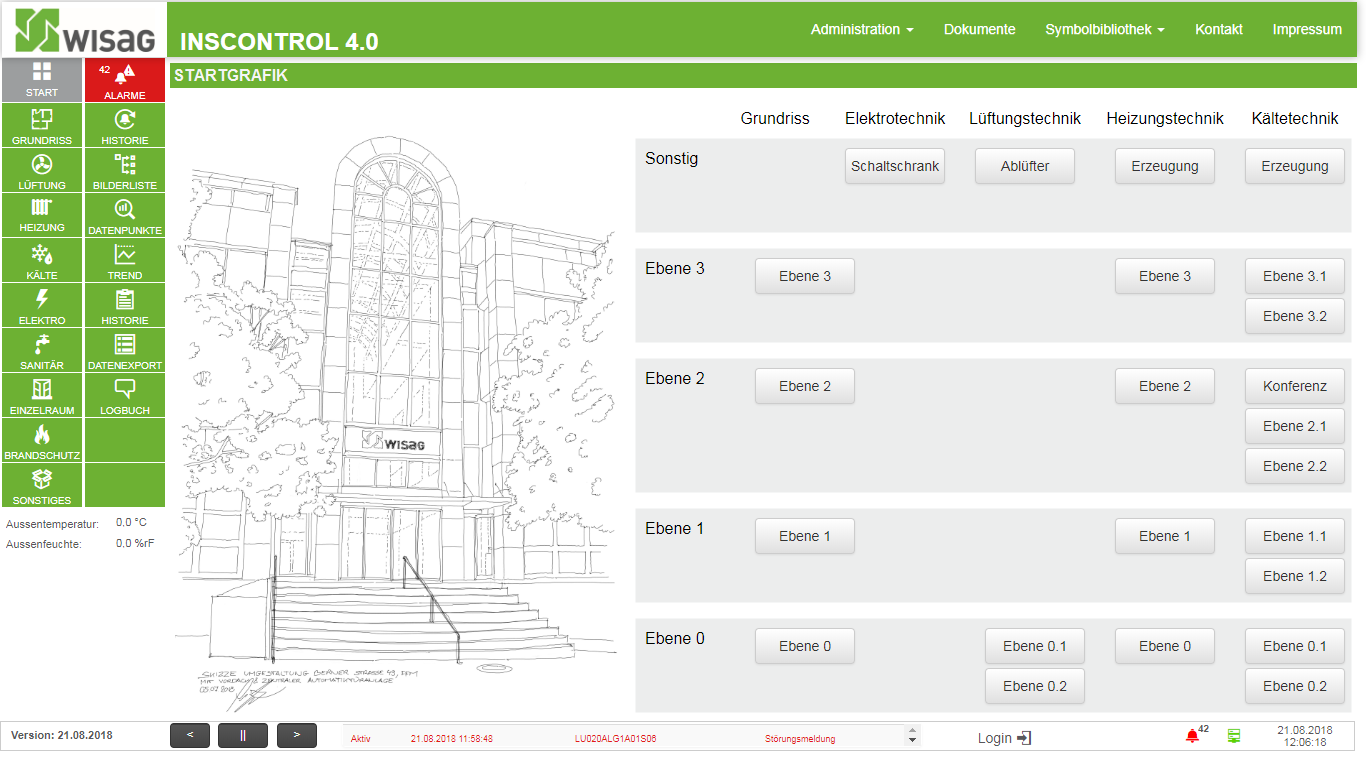Open the Ebene 2.1 button
The image size is (1366, 768).
click(1295, 426)
